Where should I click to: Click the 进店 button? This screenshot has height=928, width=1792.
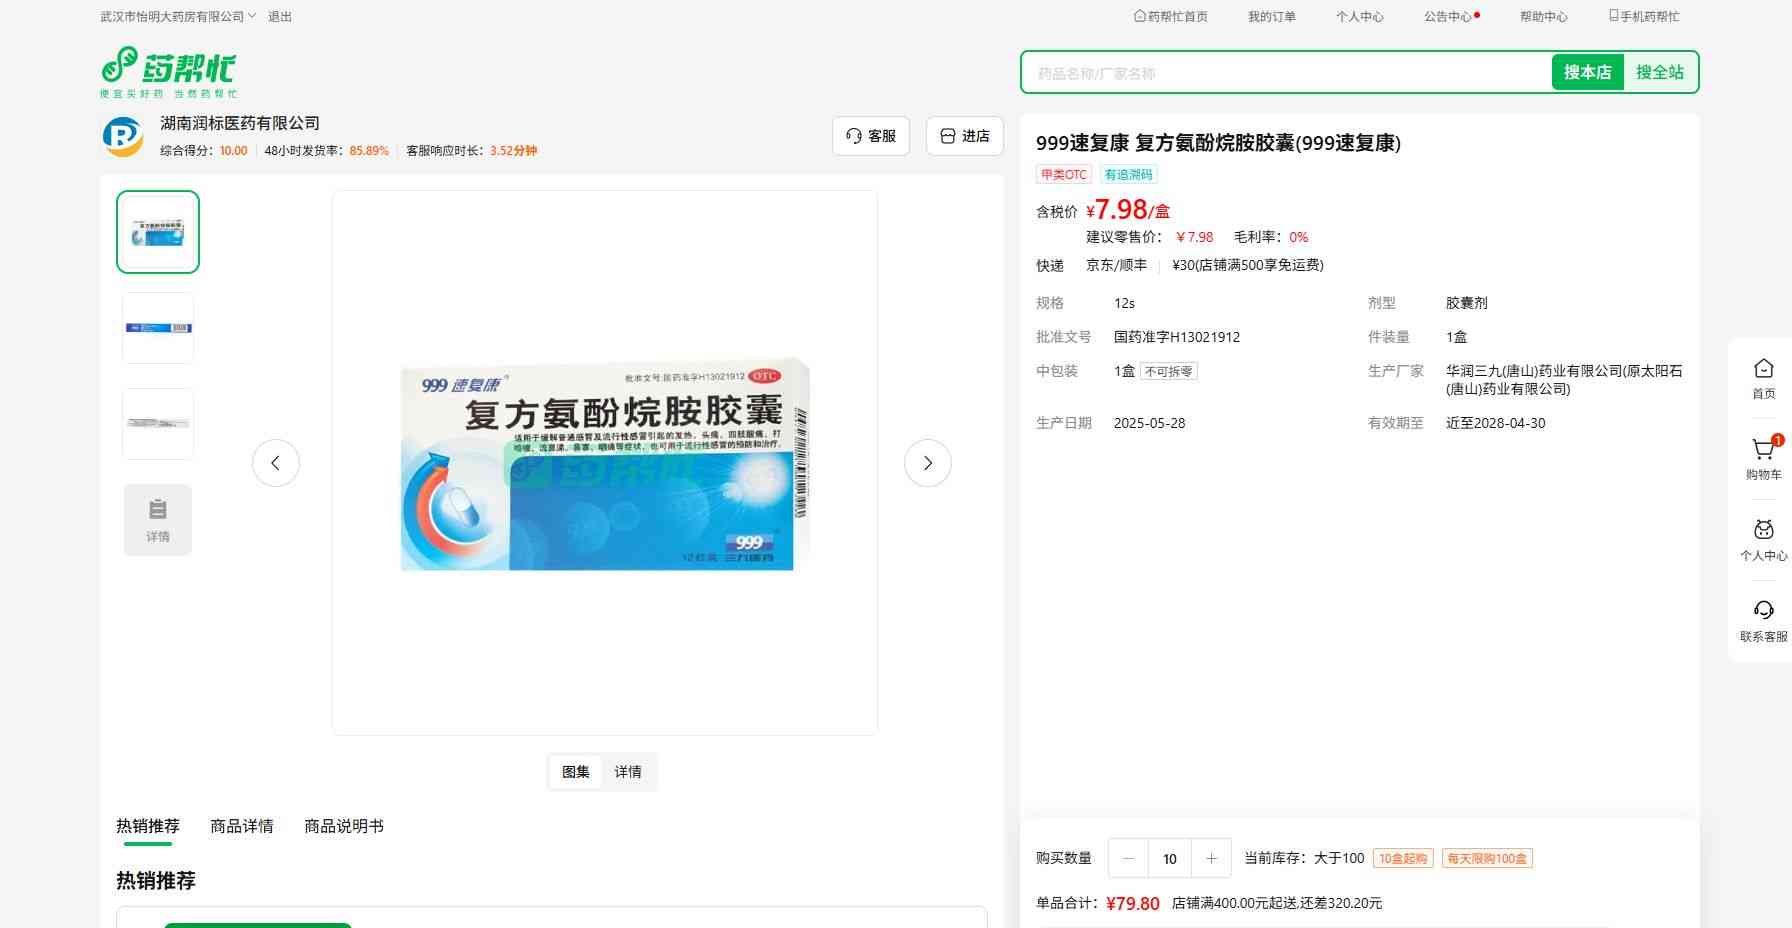click(x=965, y=136)
